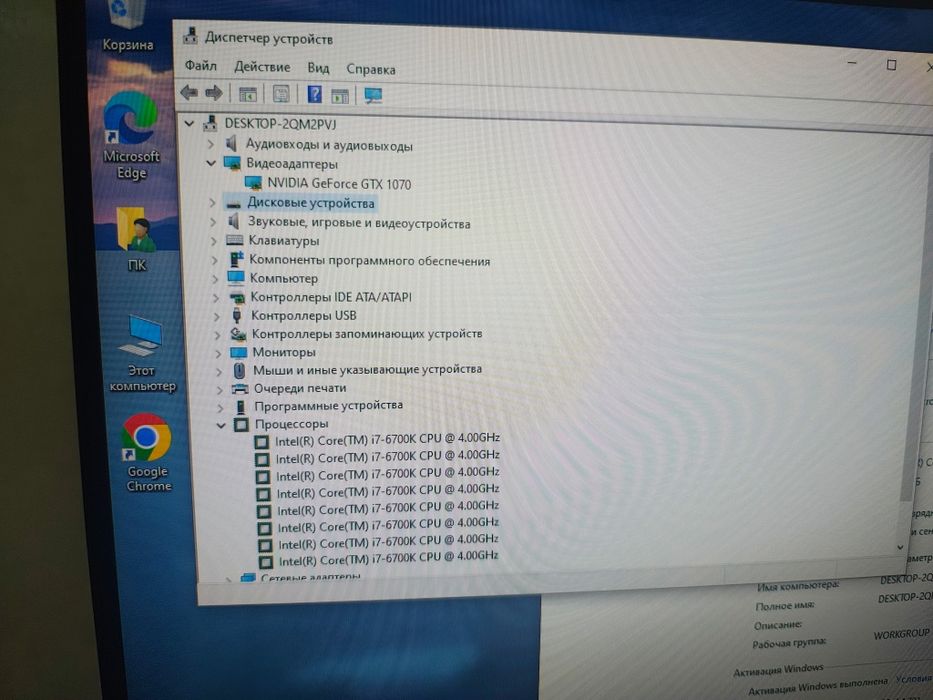Open the Корзина desktop icon
This screenshot has width=933, height=700.
point(127,24)
